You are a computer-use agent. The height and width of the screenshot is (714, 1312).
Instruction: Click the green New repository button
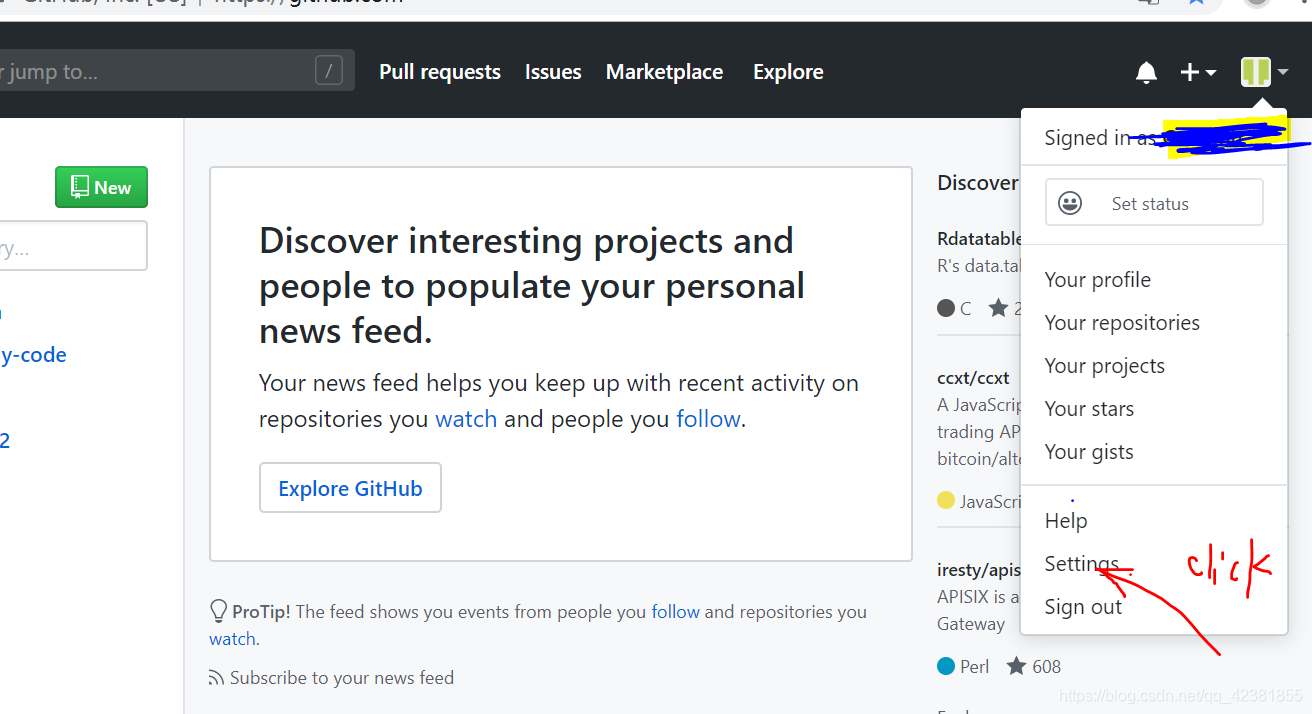101,187
